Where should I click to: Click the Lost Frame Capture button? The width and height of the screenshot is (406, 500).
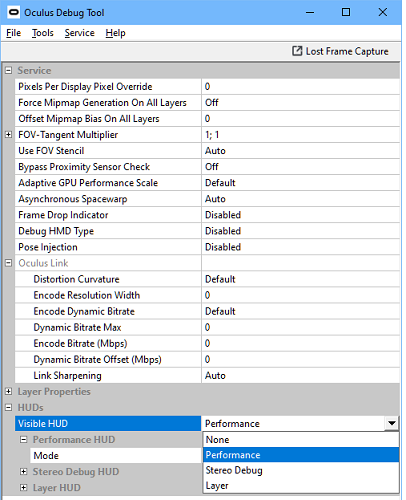[340, 51]
